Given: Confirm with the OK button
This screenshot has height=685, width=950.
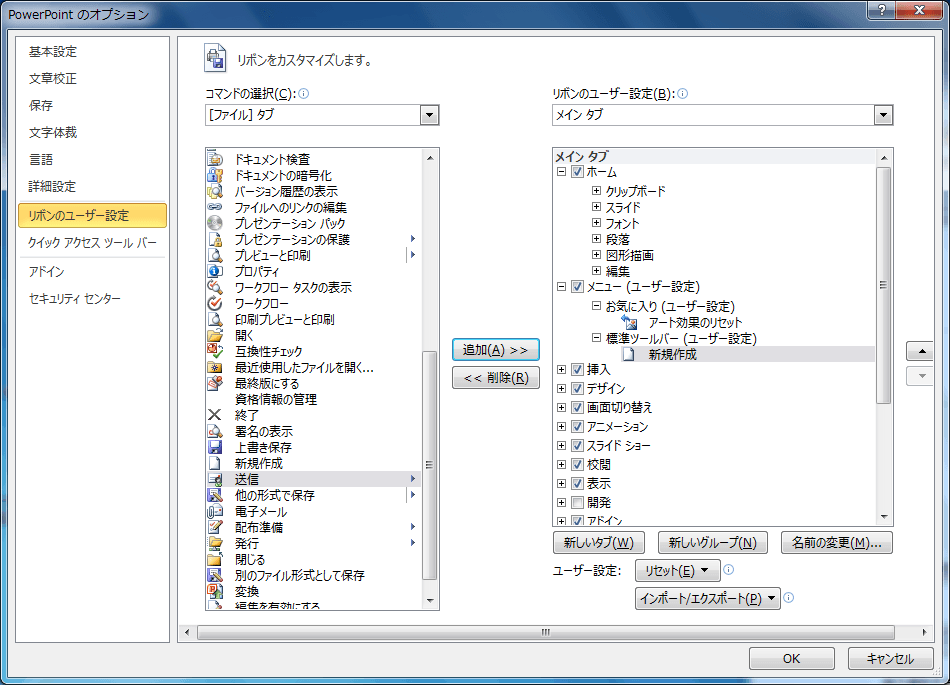Looking at the screenshot, I should pyautogui.click(x=791, y=658).
